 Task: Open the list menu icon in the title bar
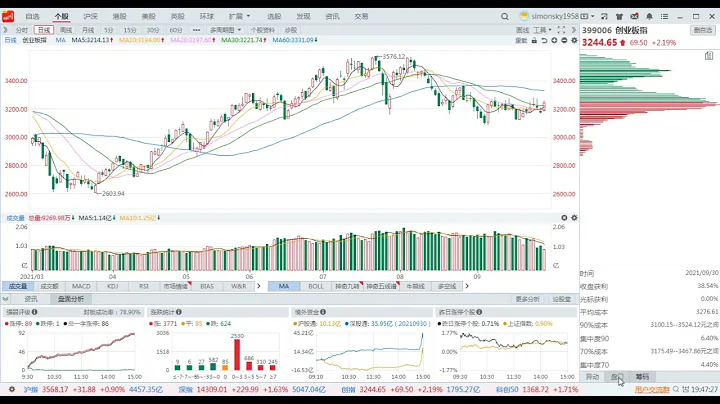tap(664, 17)
